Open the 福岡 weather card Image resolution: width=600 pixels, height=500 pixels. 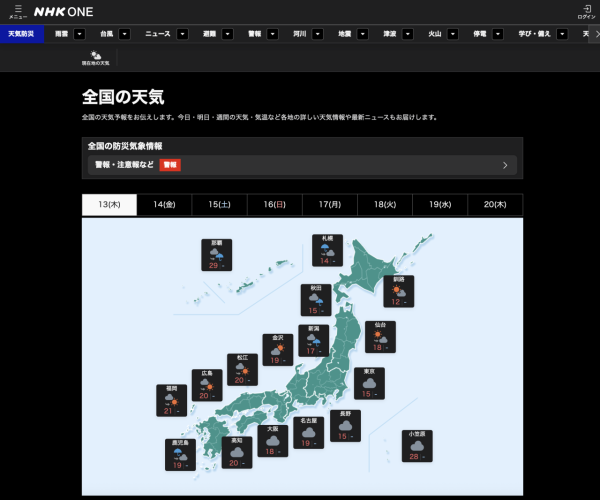point(171,400)
